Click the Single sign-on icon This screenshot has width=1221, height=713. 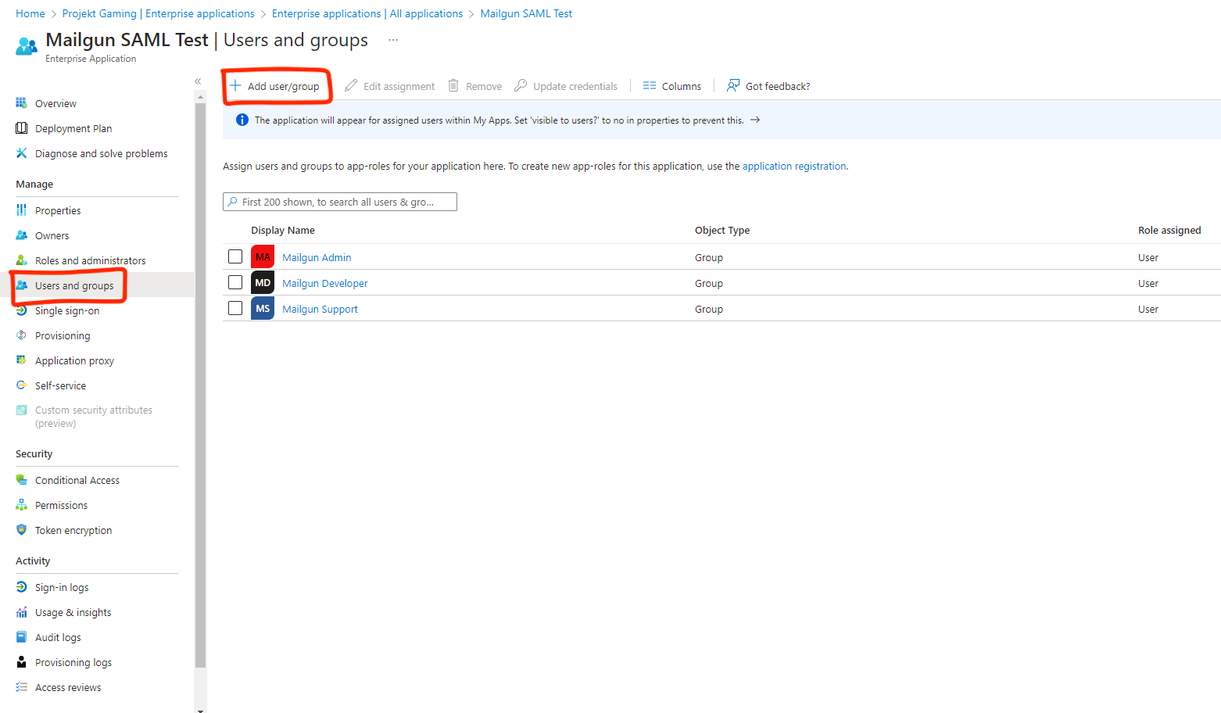click(22, 310)
